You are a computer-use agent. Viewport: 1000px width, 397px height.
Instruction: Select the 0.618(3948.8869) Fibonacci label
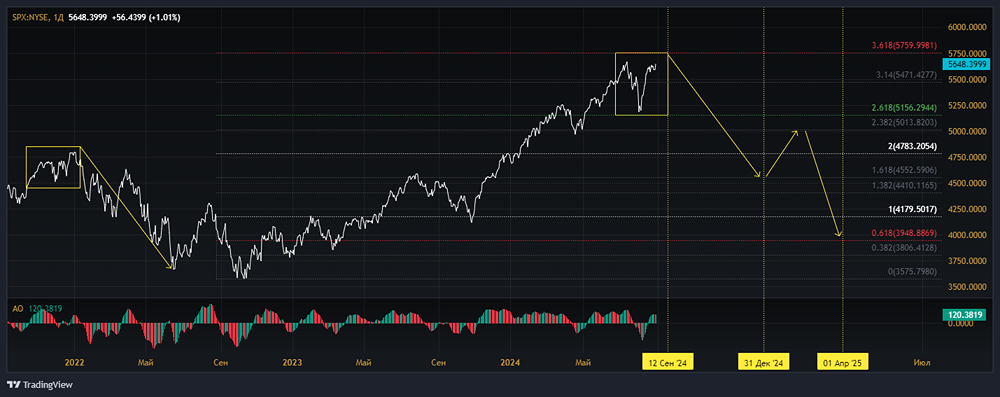(905, 234)
